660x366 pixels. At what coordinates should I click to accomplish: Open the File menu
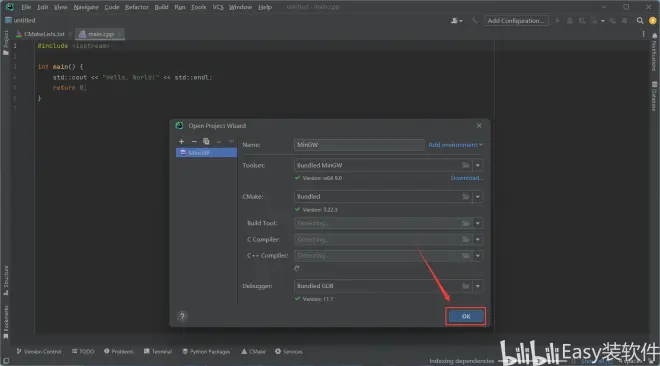click(26, 7)
